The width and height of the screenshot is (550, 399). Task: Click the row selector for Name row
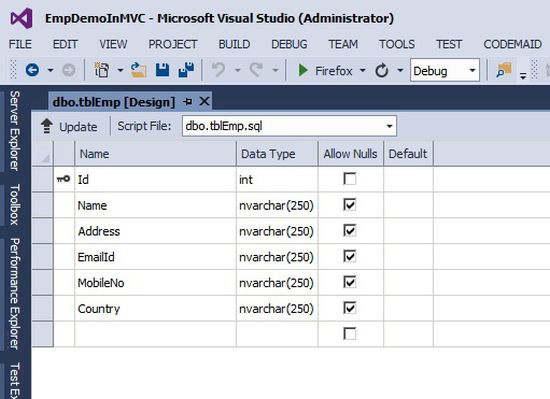pos(42,205)
